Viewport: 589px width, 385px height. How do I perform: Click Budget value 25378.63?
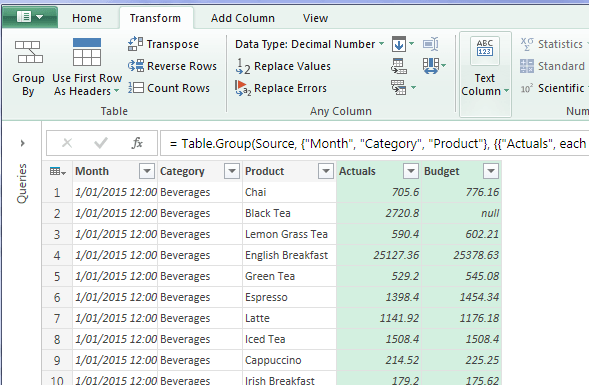(x=462, y=255)
